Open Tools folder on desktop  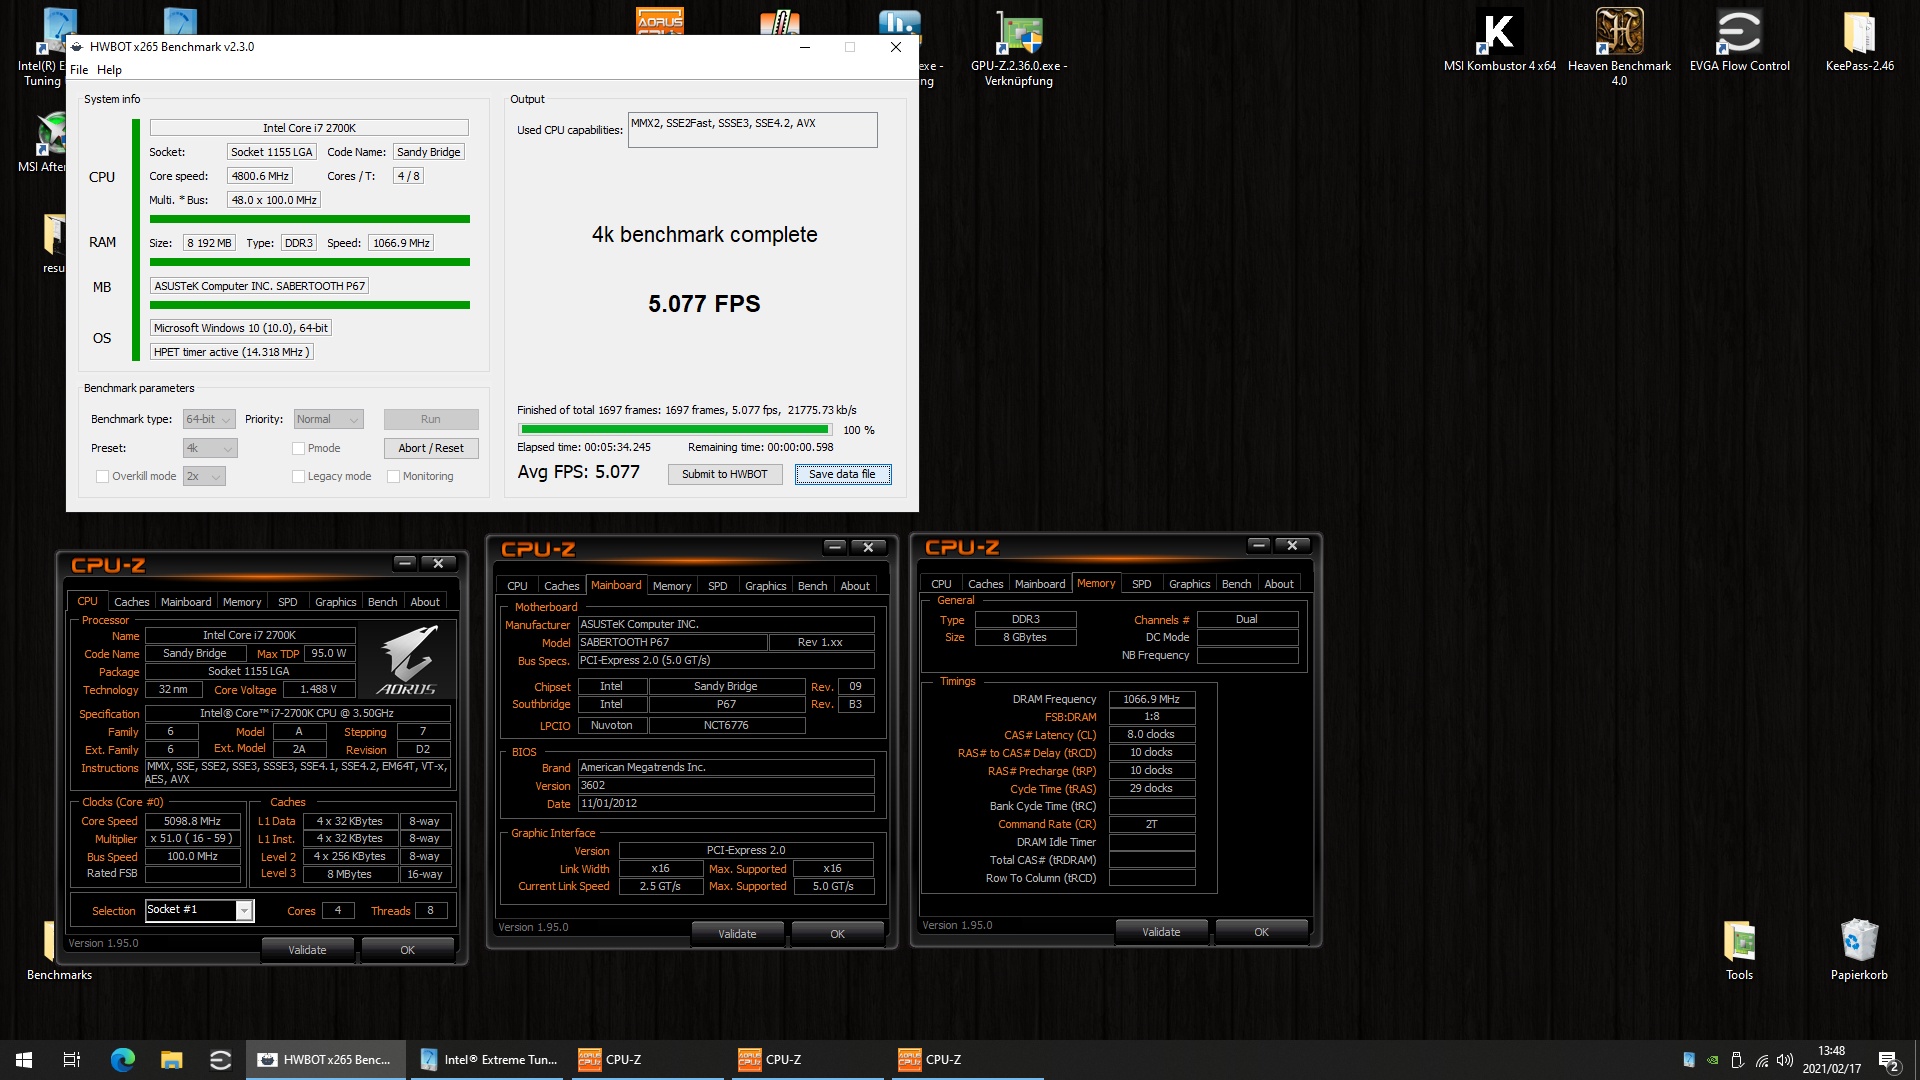pos(1739,950)
